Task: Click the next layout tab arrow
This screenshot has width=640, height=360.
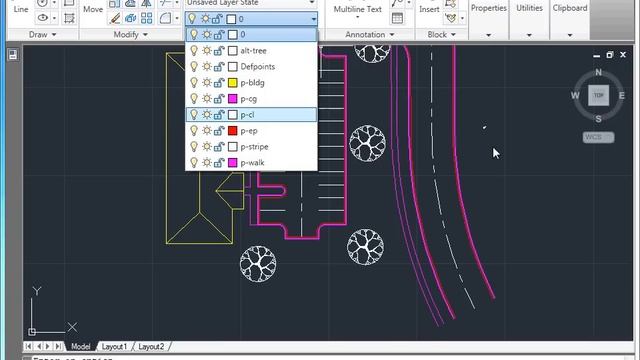Action: [48, 347]
